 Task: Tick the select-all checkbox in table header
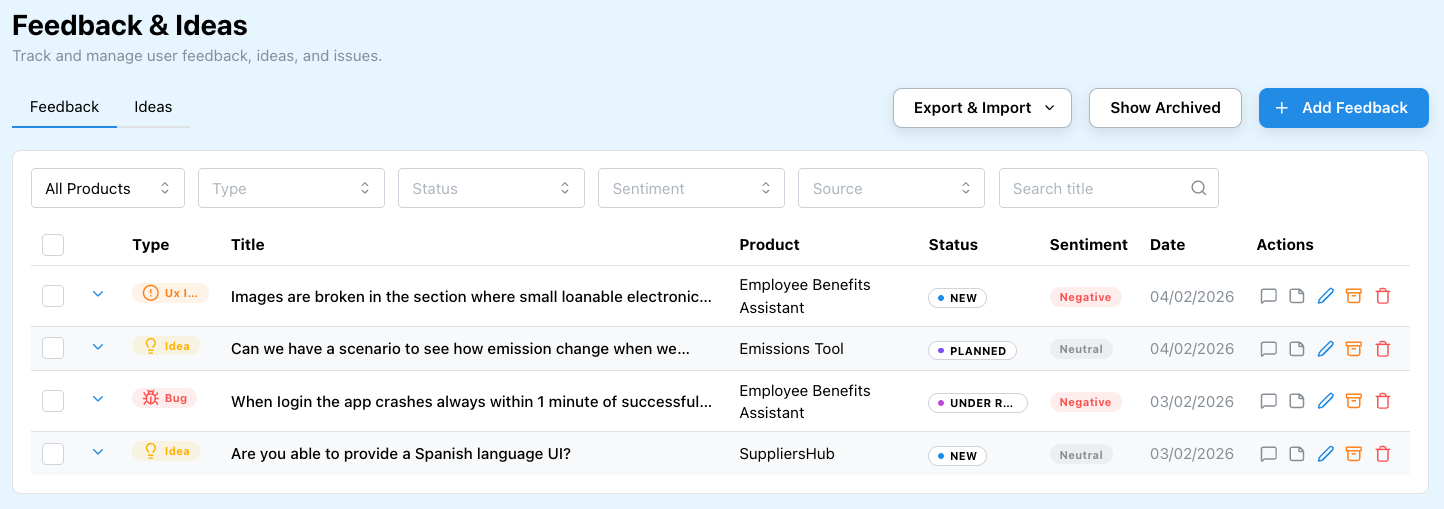53,245
